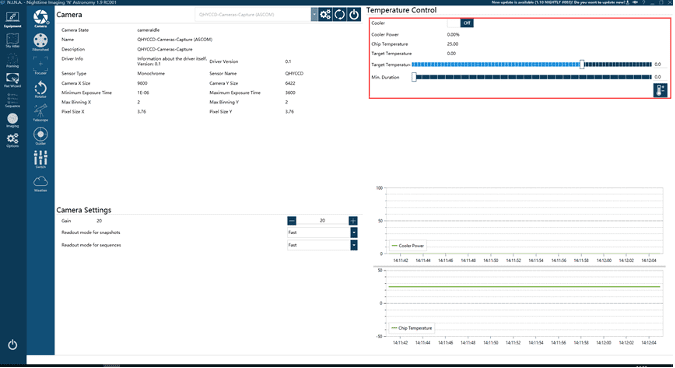Open help question mark icon
This screenshot has height=368, width=675.
(x=644, y=3)
